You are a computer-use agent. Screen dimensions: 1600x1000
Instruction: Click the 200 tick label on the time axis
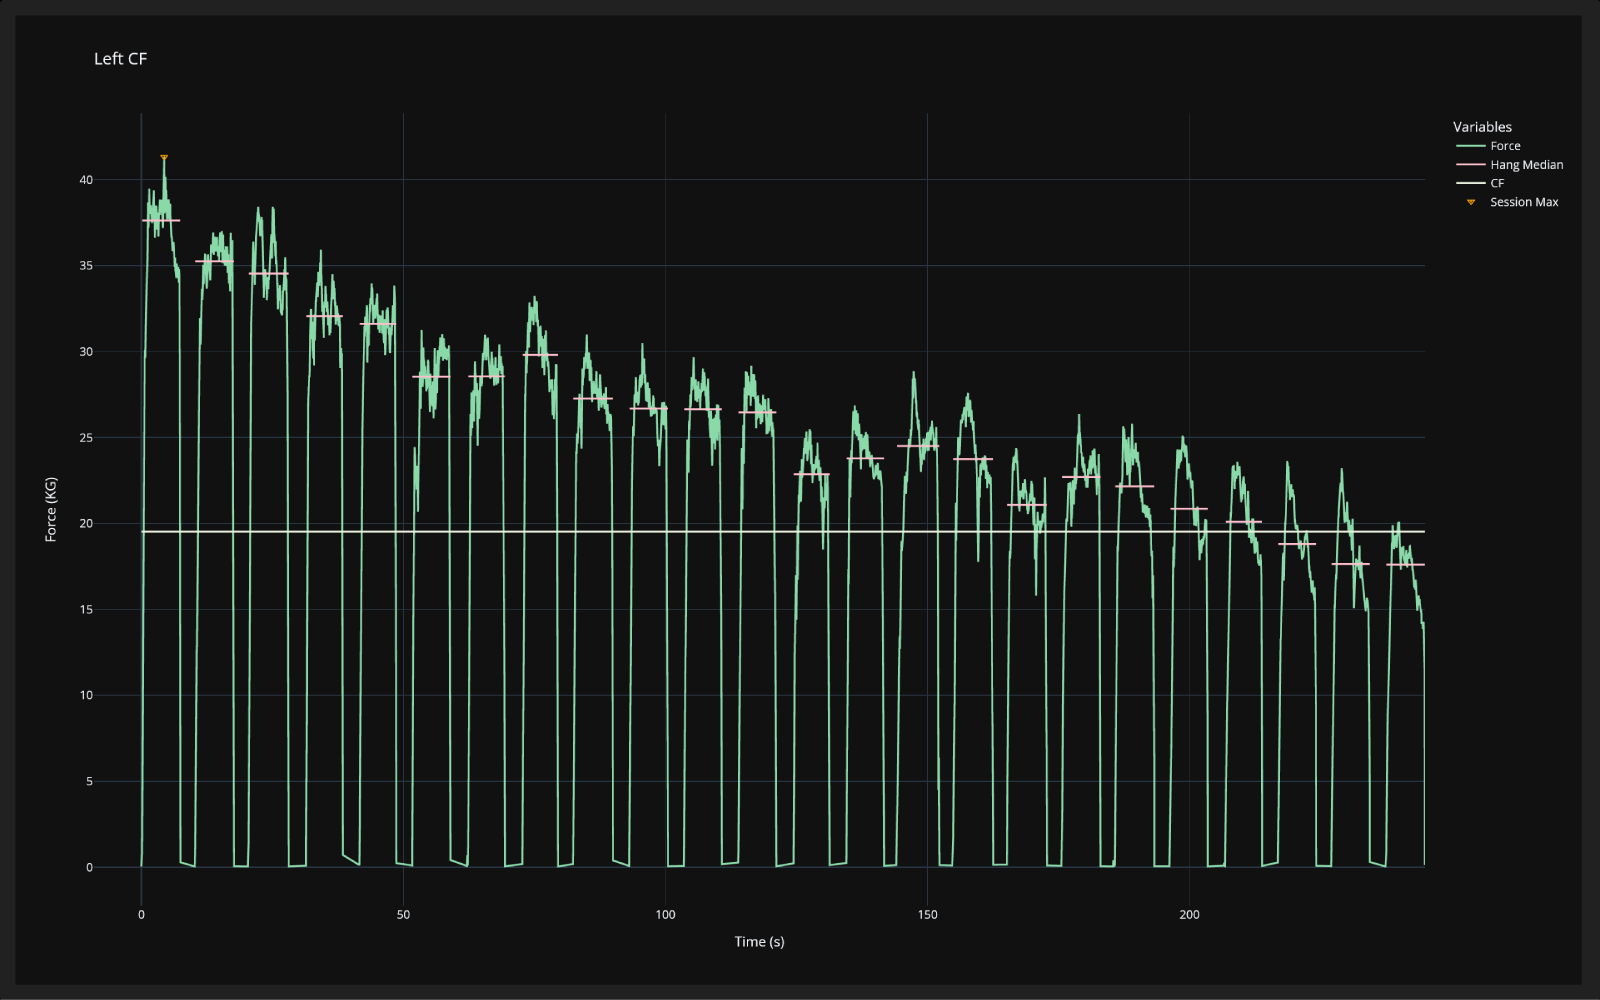(1189, 915)
